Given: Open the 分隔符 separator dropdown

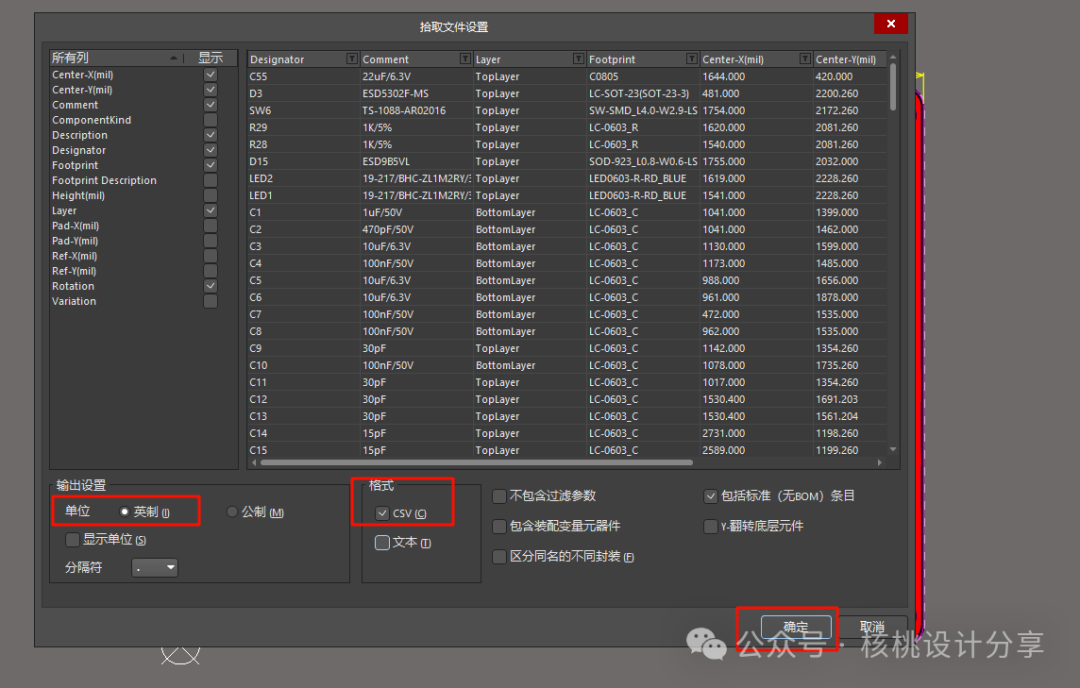Looking at the screenshot, I should 155,567.
